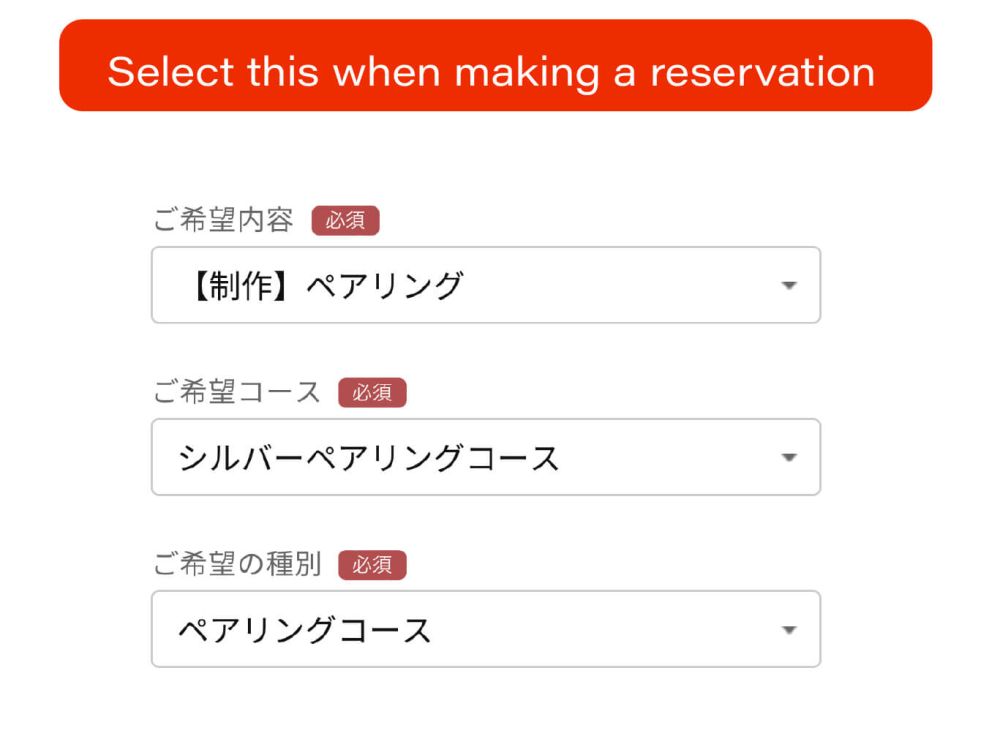Click the ご希望内容 field label
Viewport: 1000px width, 750px height.
(x=223, y=220)
